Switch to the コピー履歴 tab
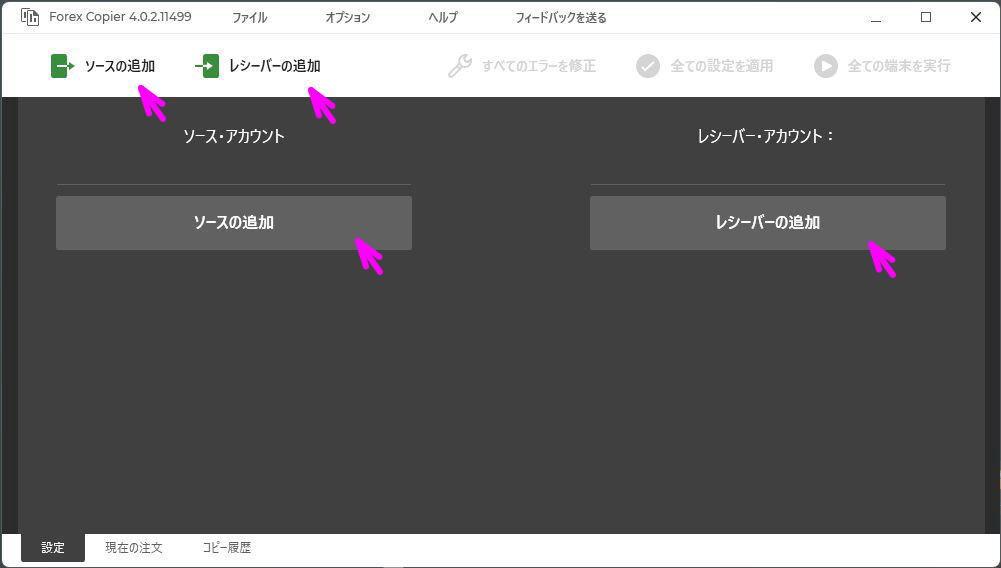1001x568 pixels. [x=227, y=548]
